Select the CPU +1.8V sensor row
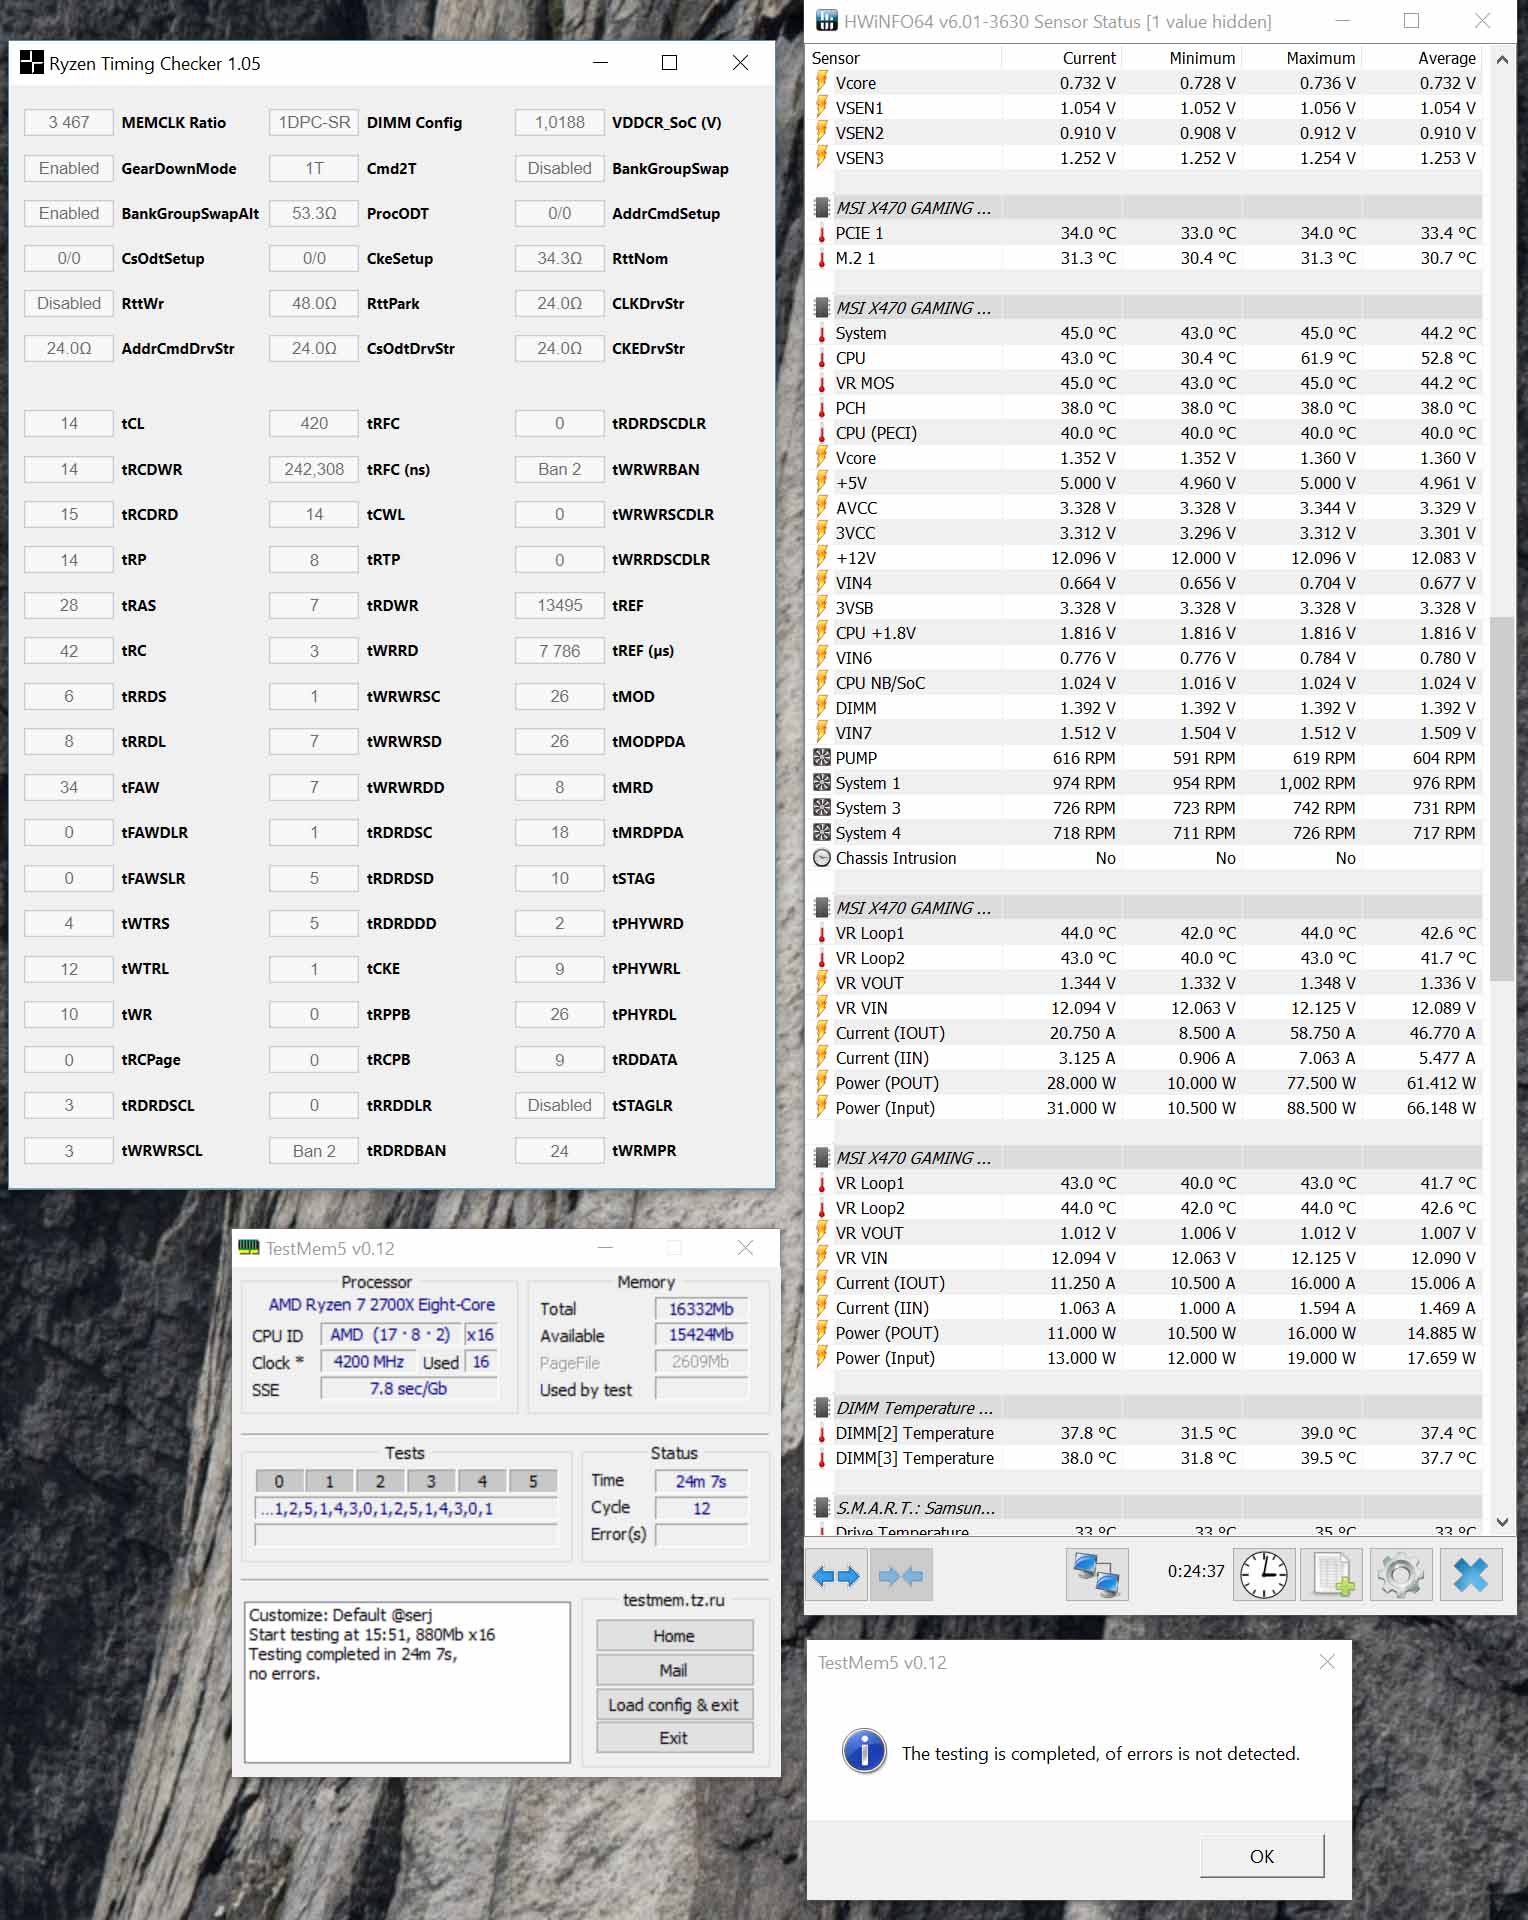Viewport: 1528px width, 1920px height. point(1146,633)
